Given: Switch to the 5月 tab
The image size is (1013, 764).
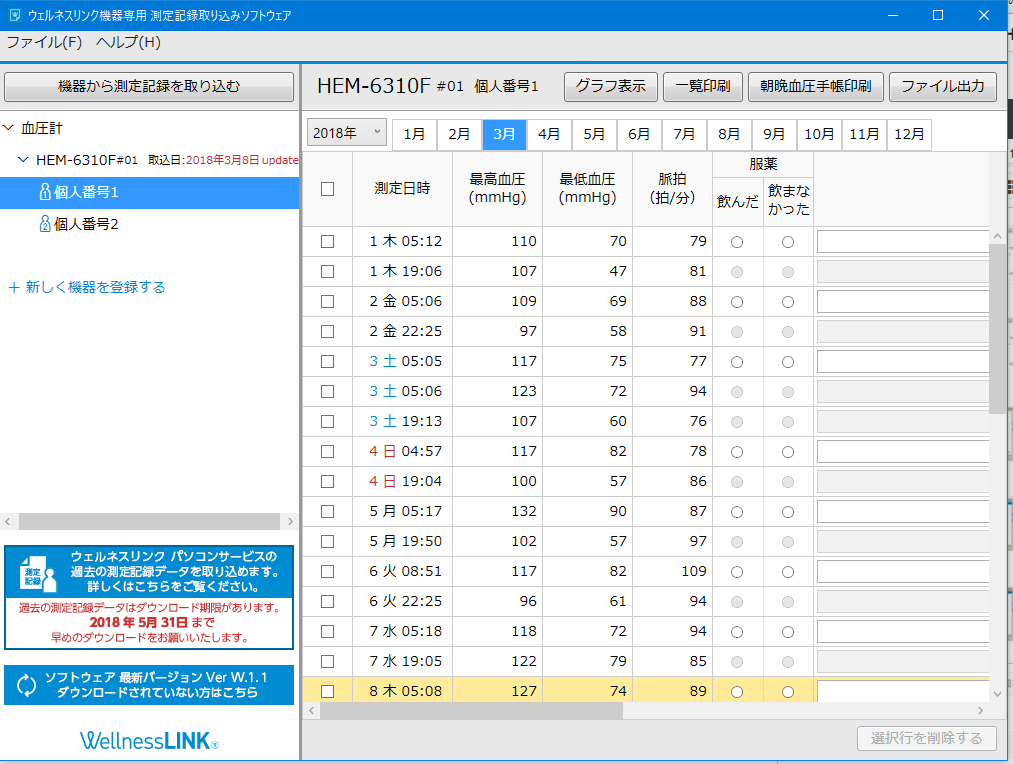Looking at the screenshot, I should pyautogui.click(x=594, y=134).
